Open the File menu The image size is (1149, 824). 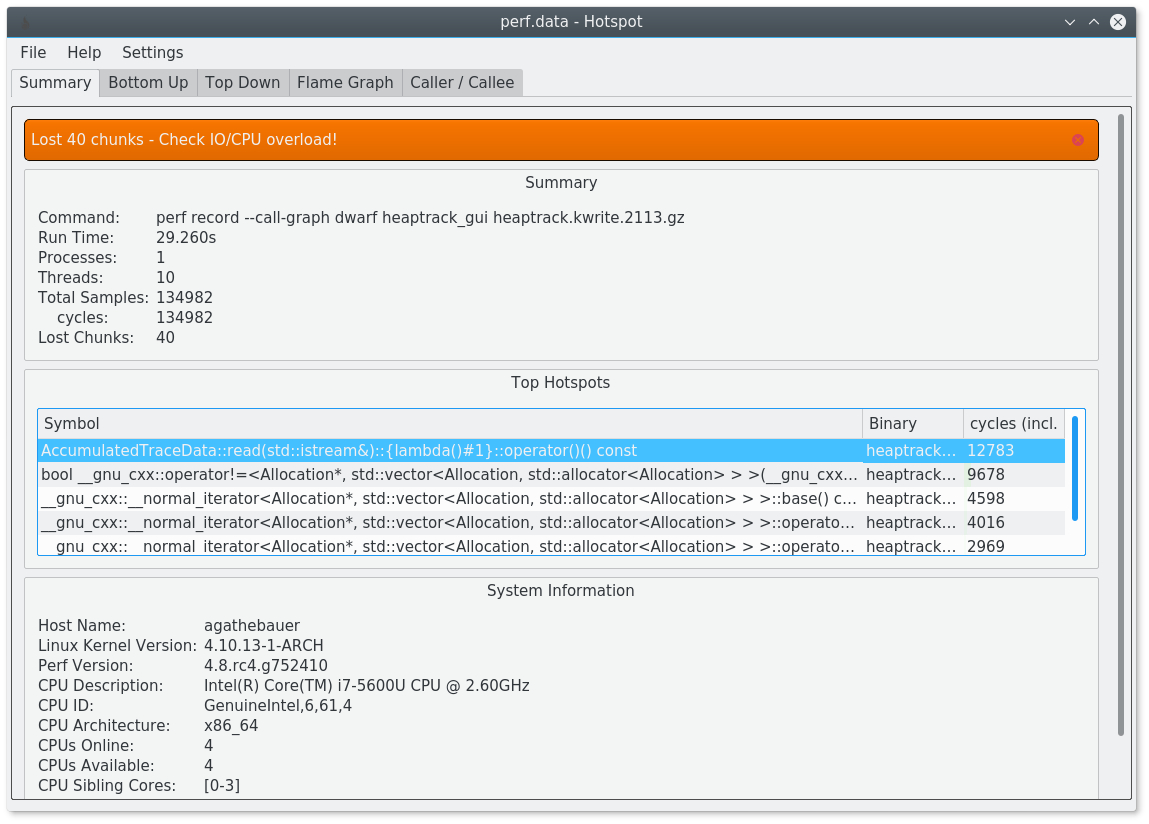[33, 53]
